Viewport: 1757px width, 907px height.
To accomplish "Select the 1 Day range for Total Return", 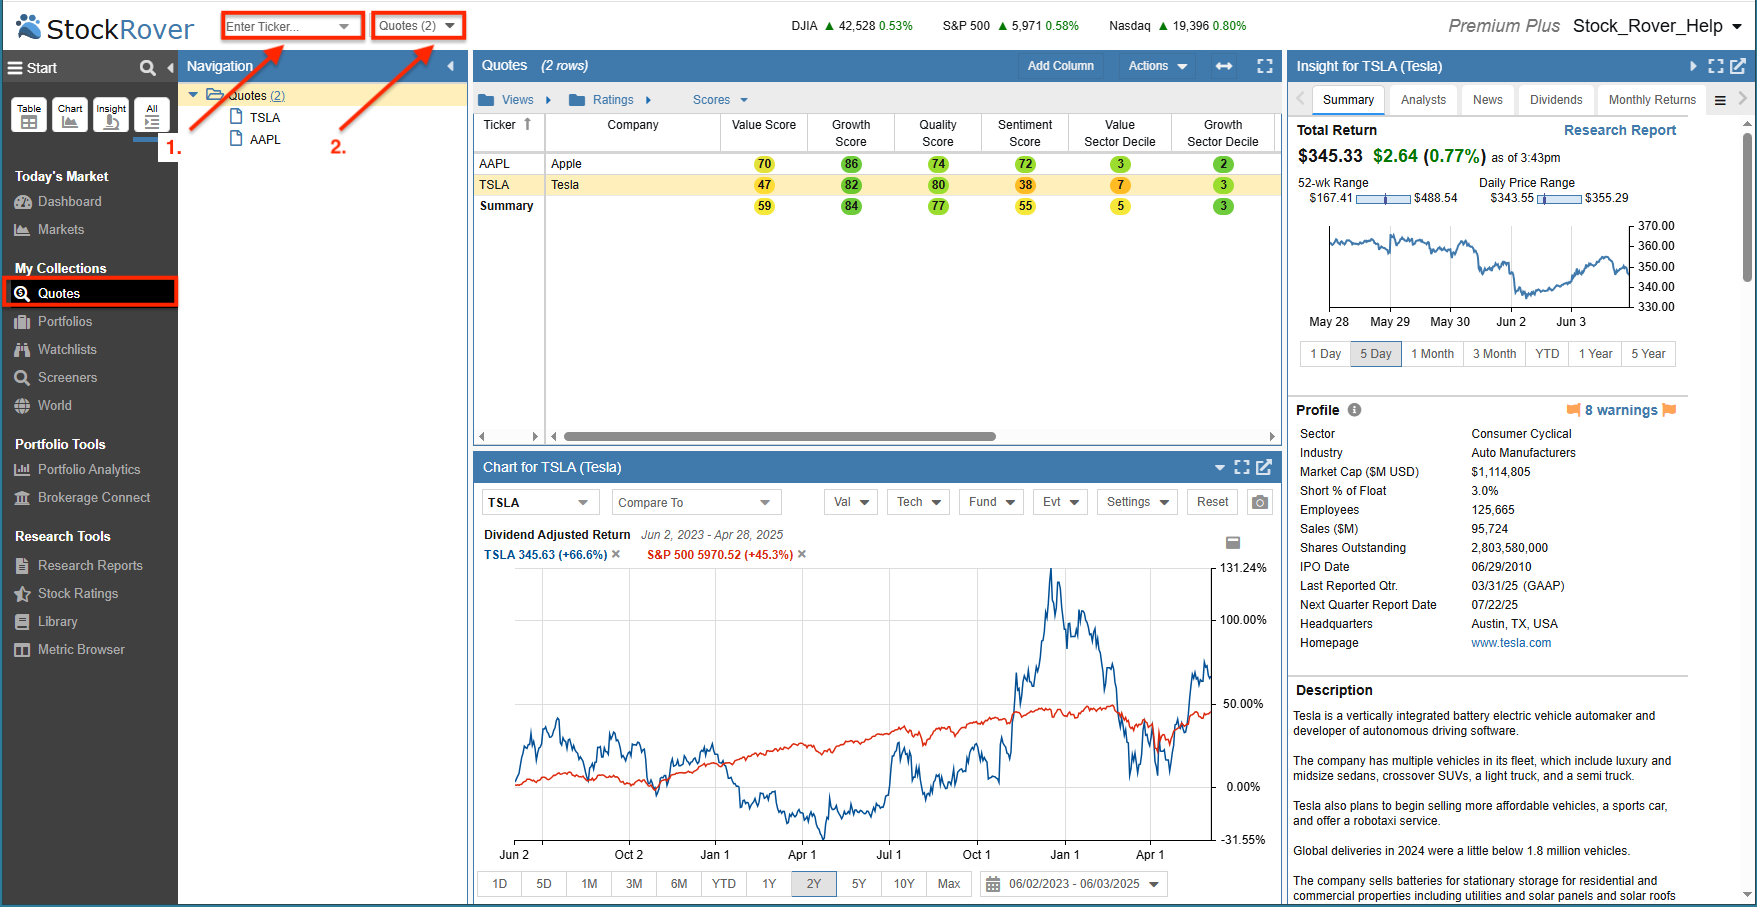I will point(1325,354).
